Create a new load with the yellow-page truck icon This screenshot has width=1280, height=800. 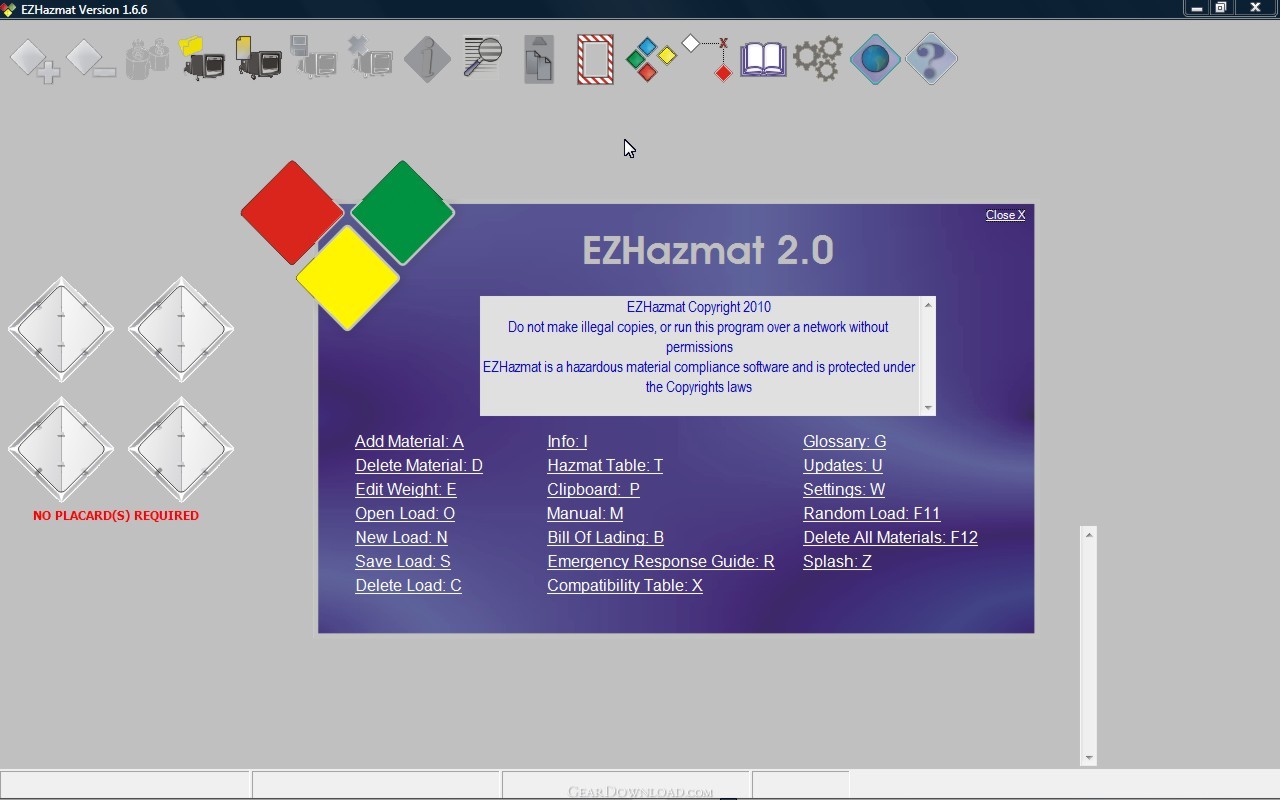pyautogui.click(x=259, y=58)
